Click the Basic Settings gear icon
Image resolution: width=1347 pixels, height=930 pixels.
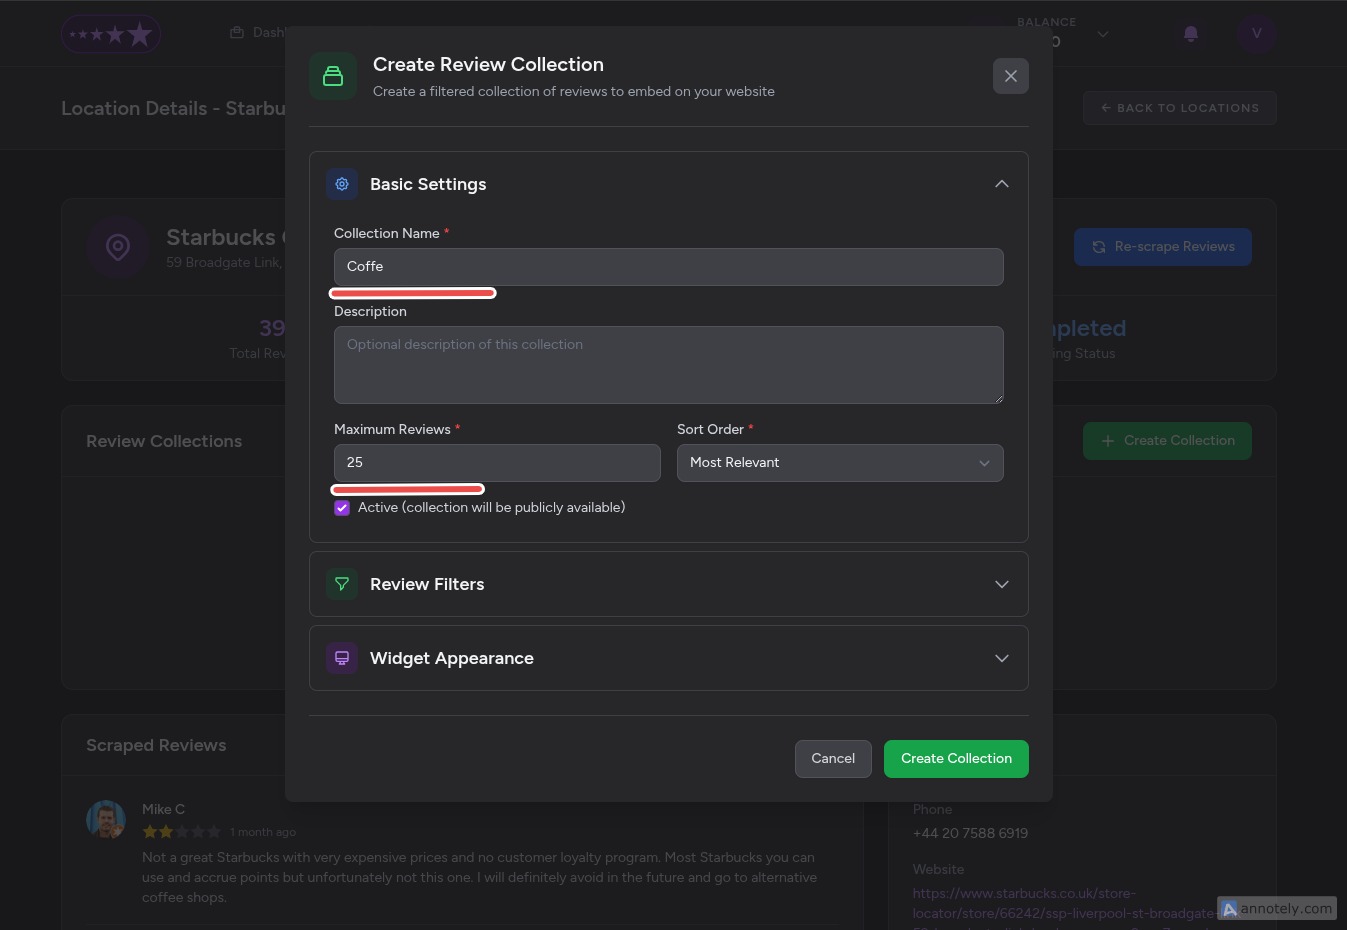click(x=342, y=184)
